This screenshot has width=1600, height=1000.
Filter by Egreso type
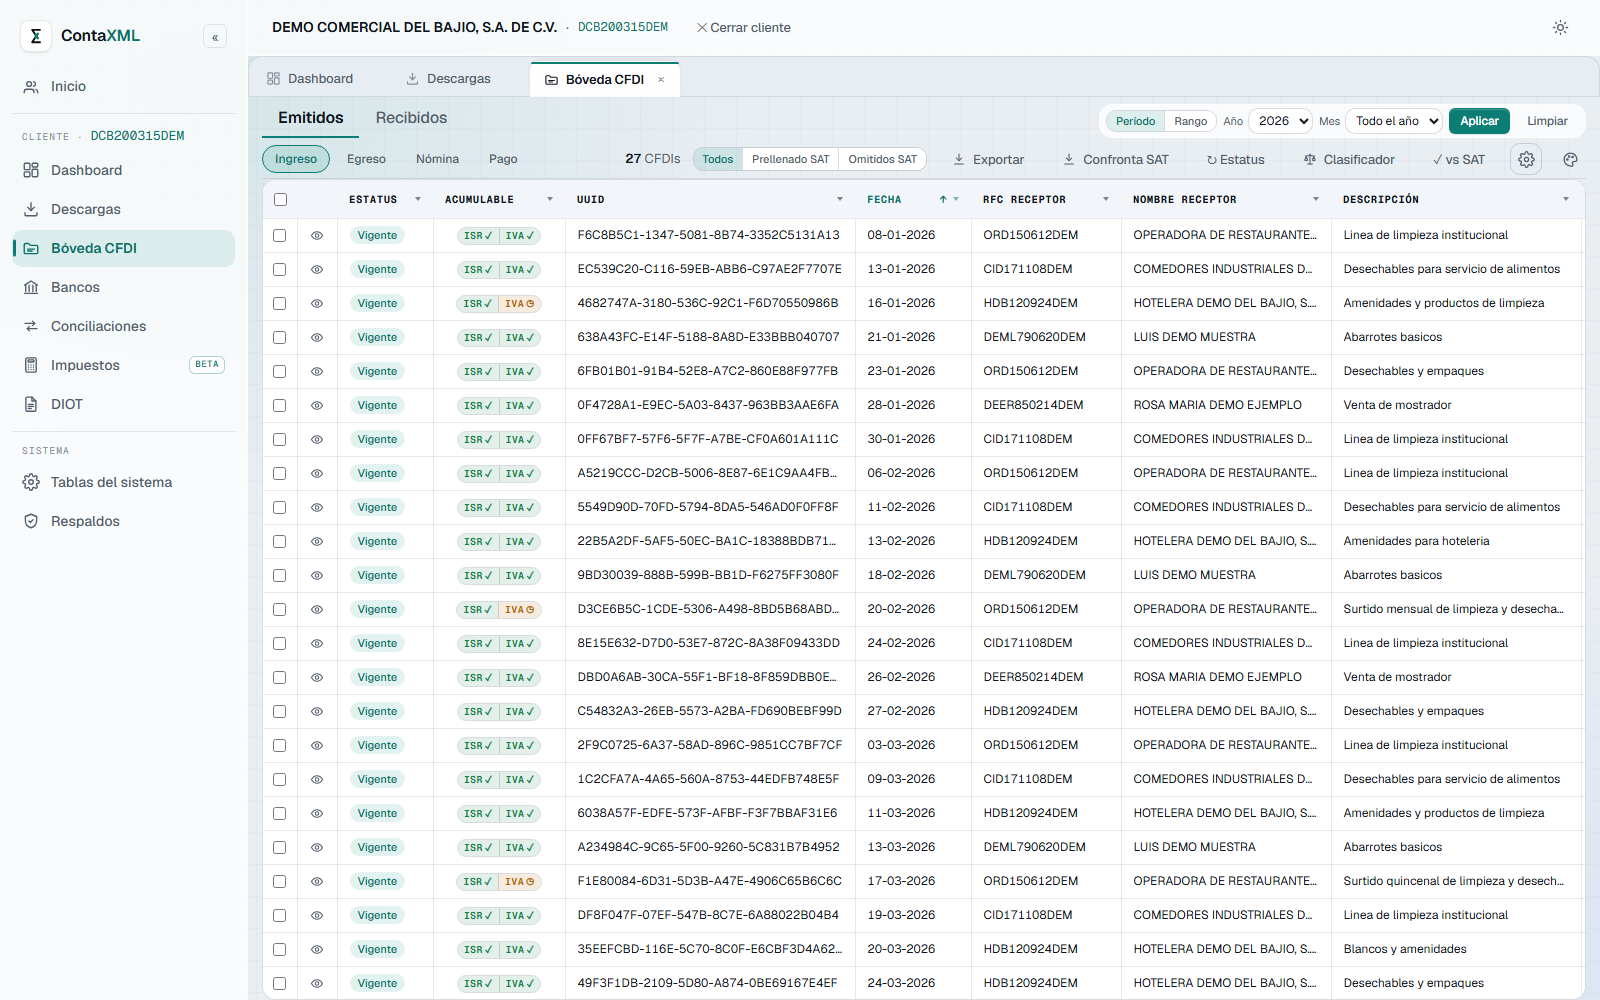click(366, 160)
